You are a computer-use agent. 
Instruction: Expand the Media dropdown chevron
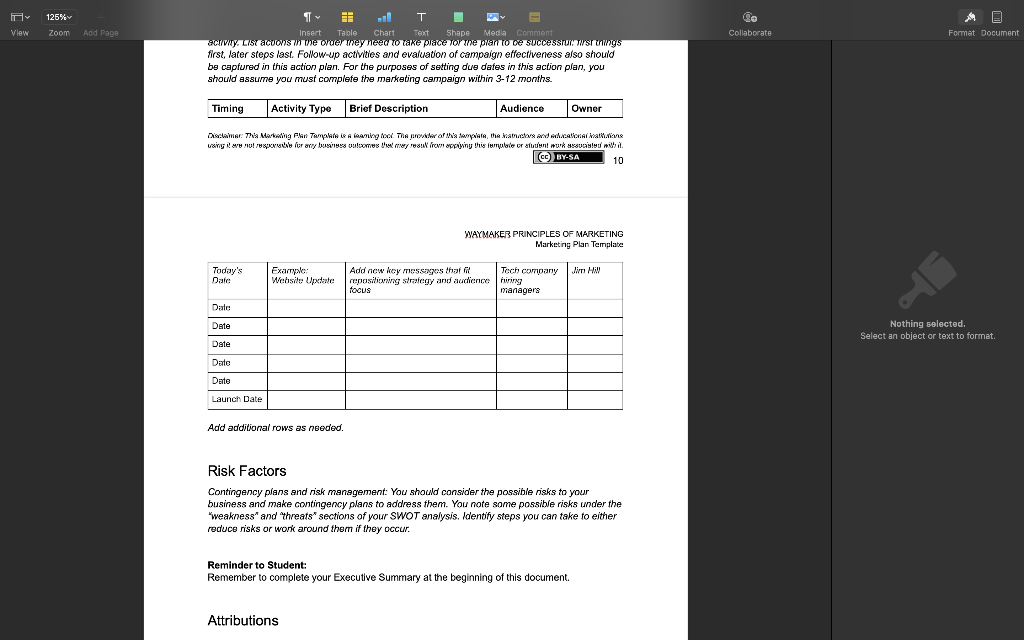pyautogui.click(x=501, y=17)
